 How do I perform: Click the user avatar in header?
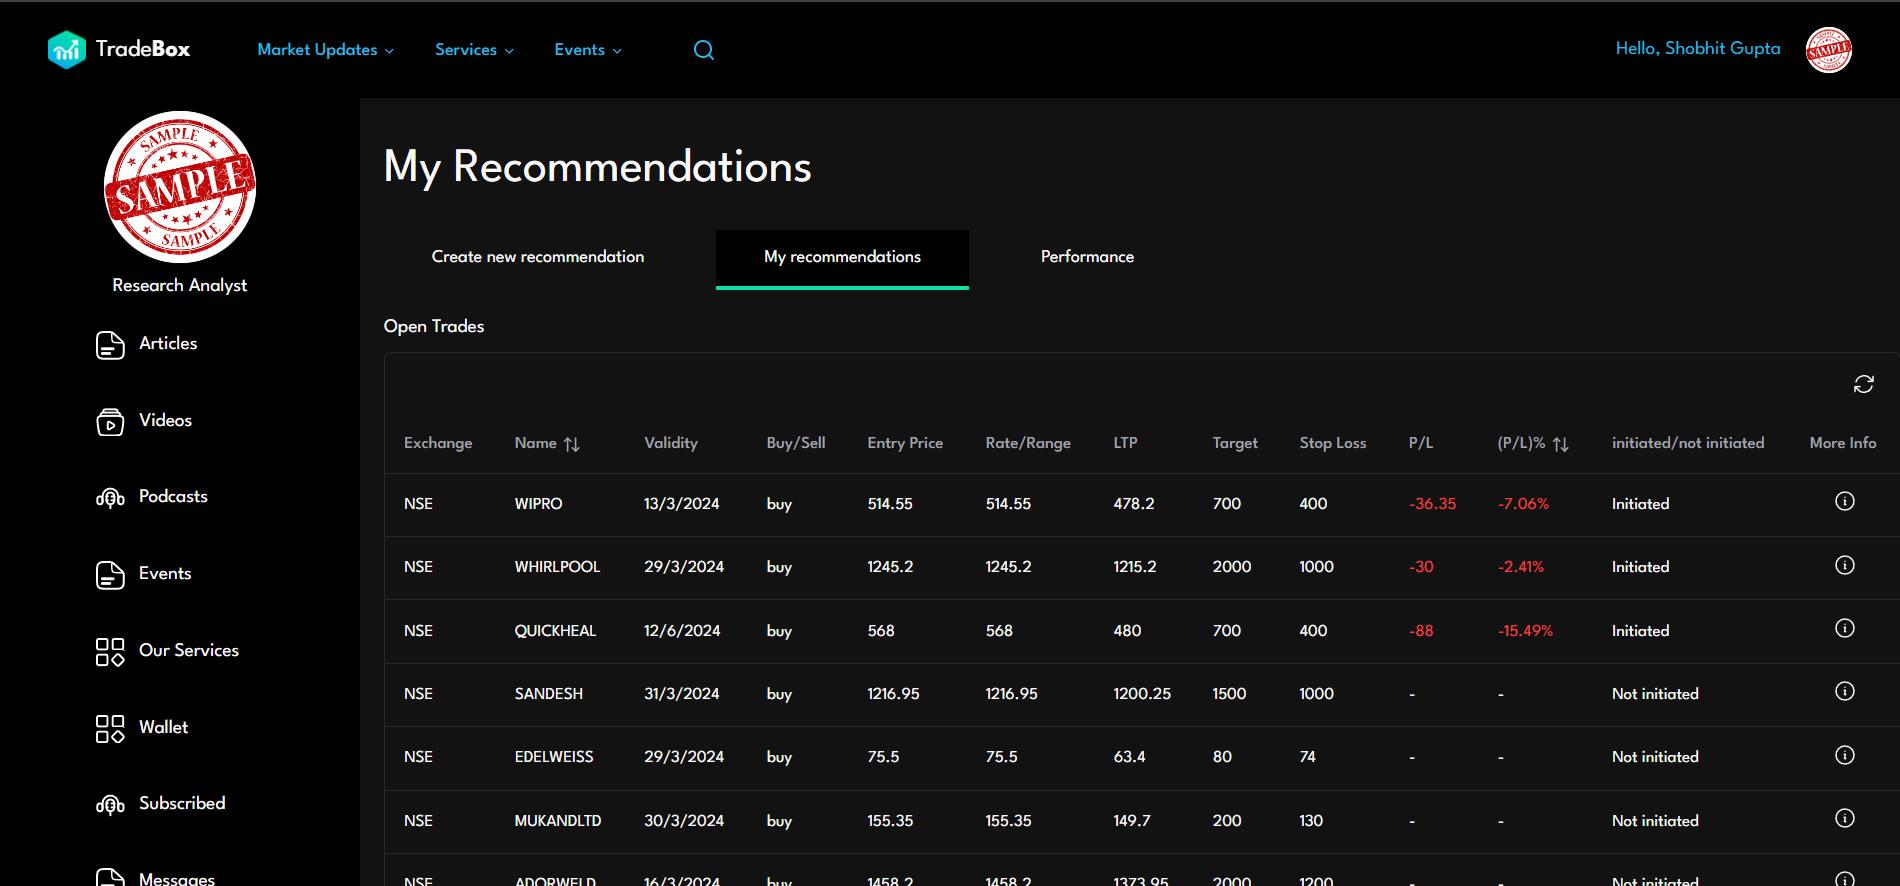(x=1829, y=50)
